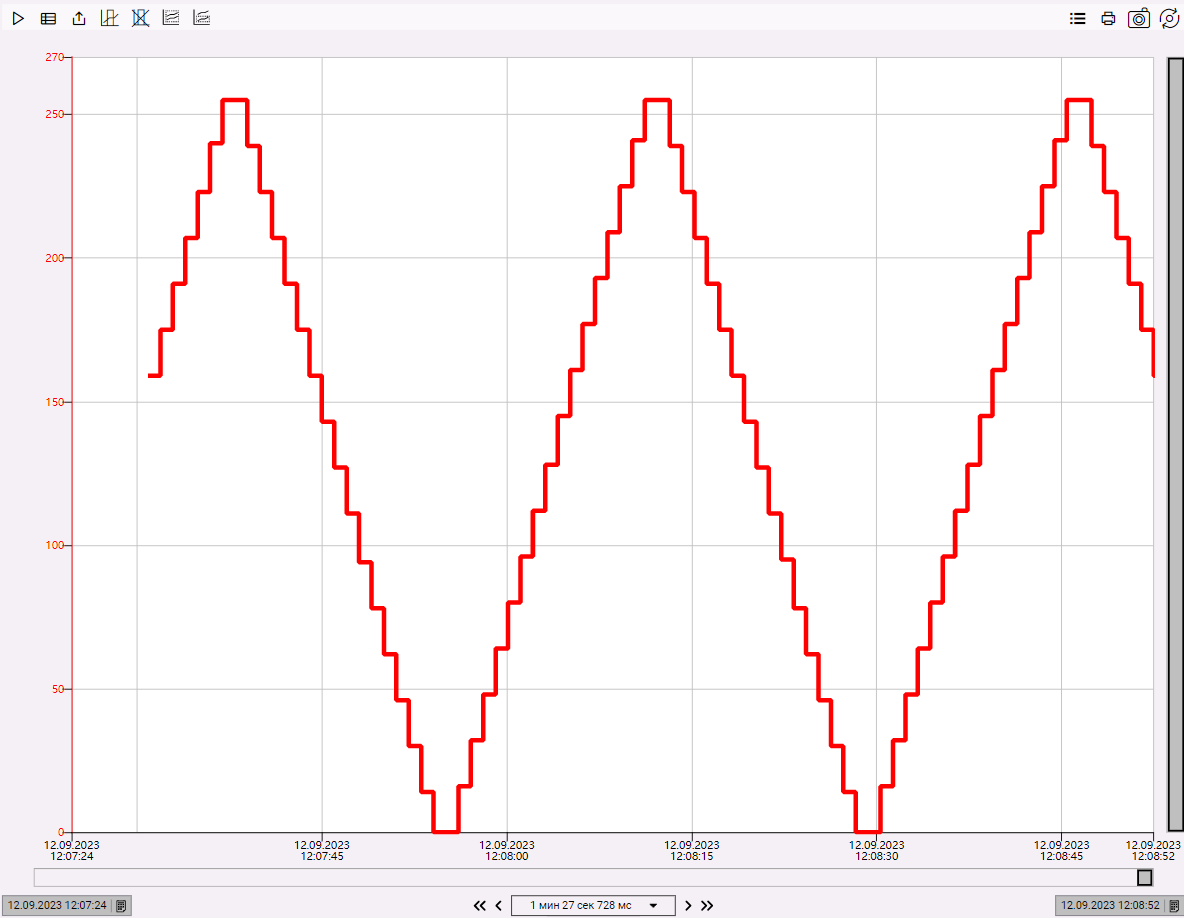Open the calendar next to start time
Viewport: 1184px width, 918px height.
tap(119, 904)
